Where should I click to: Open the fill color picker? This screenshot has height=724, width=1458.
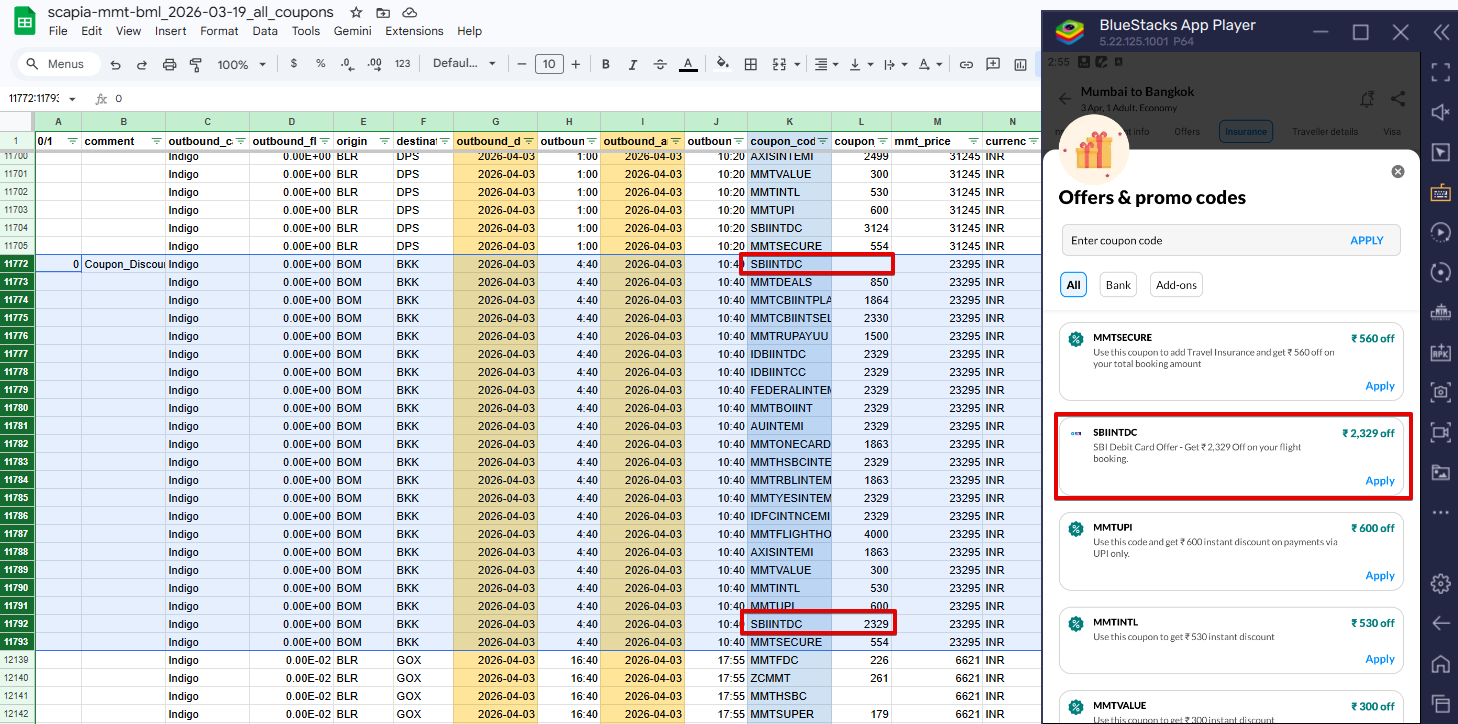tap(723, 64)
